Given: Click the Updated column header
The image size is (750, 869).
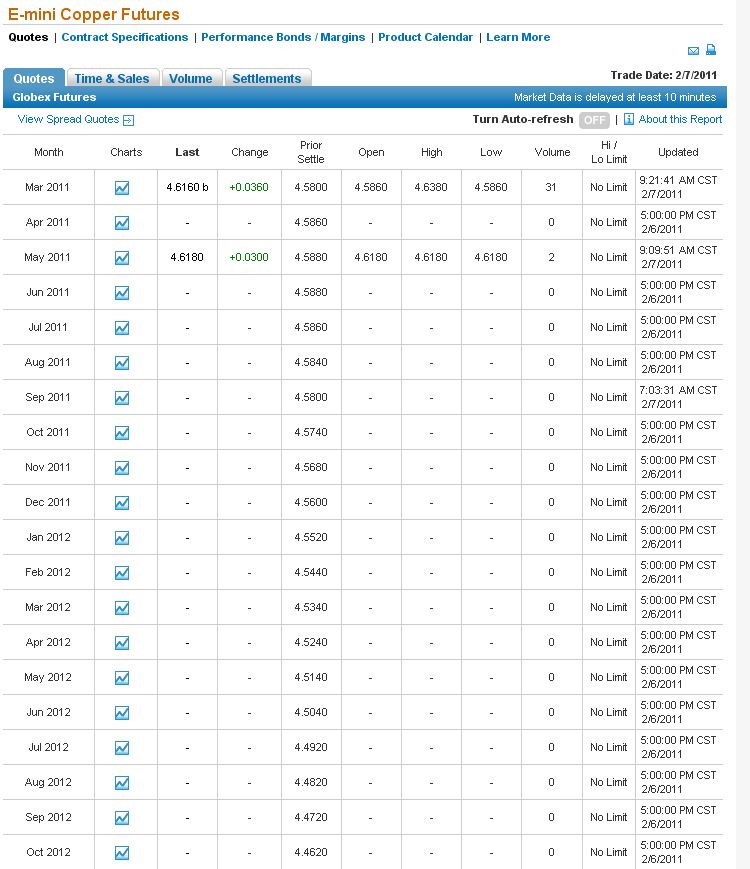Looking at the screenshot, I should tap(678, 152).
